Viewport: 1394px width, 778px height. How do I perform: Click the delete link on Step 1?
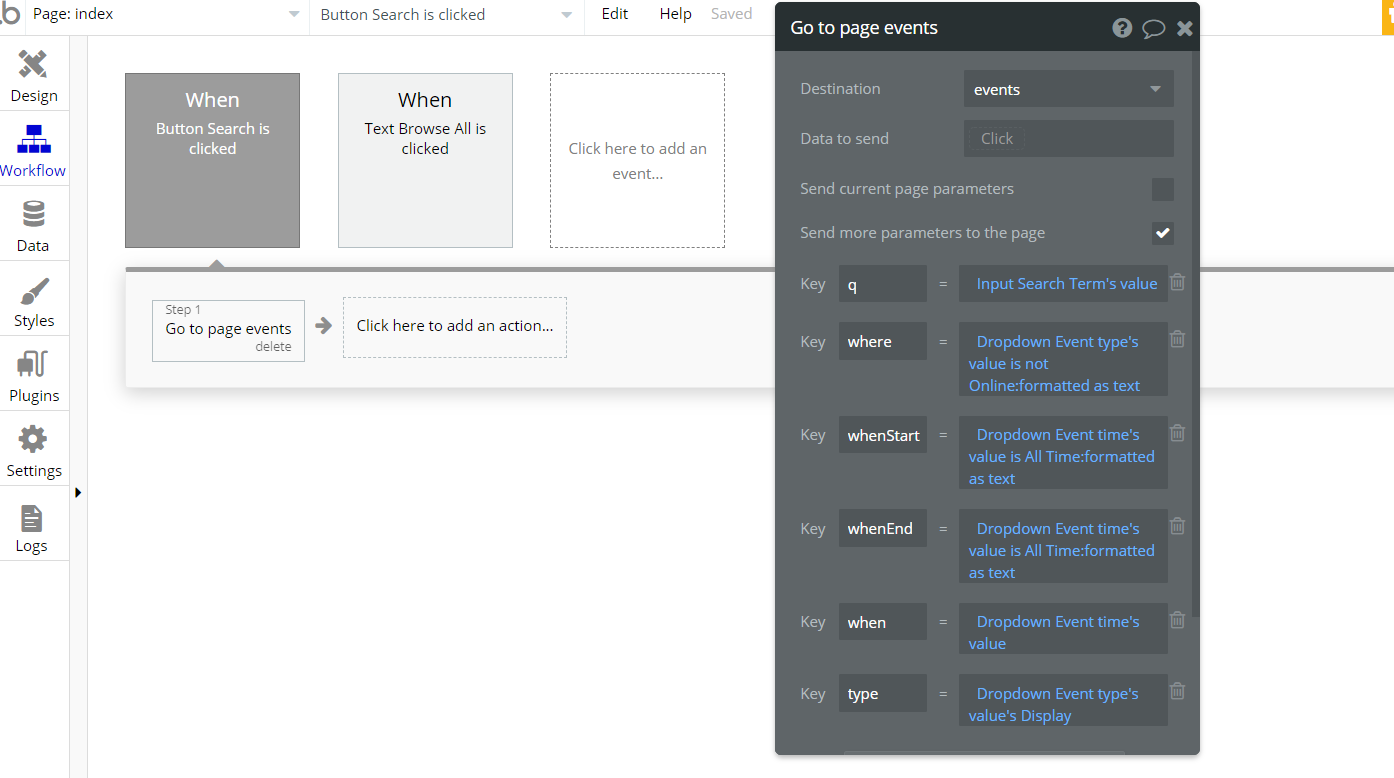point(273,347)
